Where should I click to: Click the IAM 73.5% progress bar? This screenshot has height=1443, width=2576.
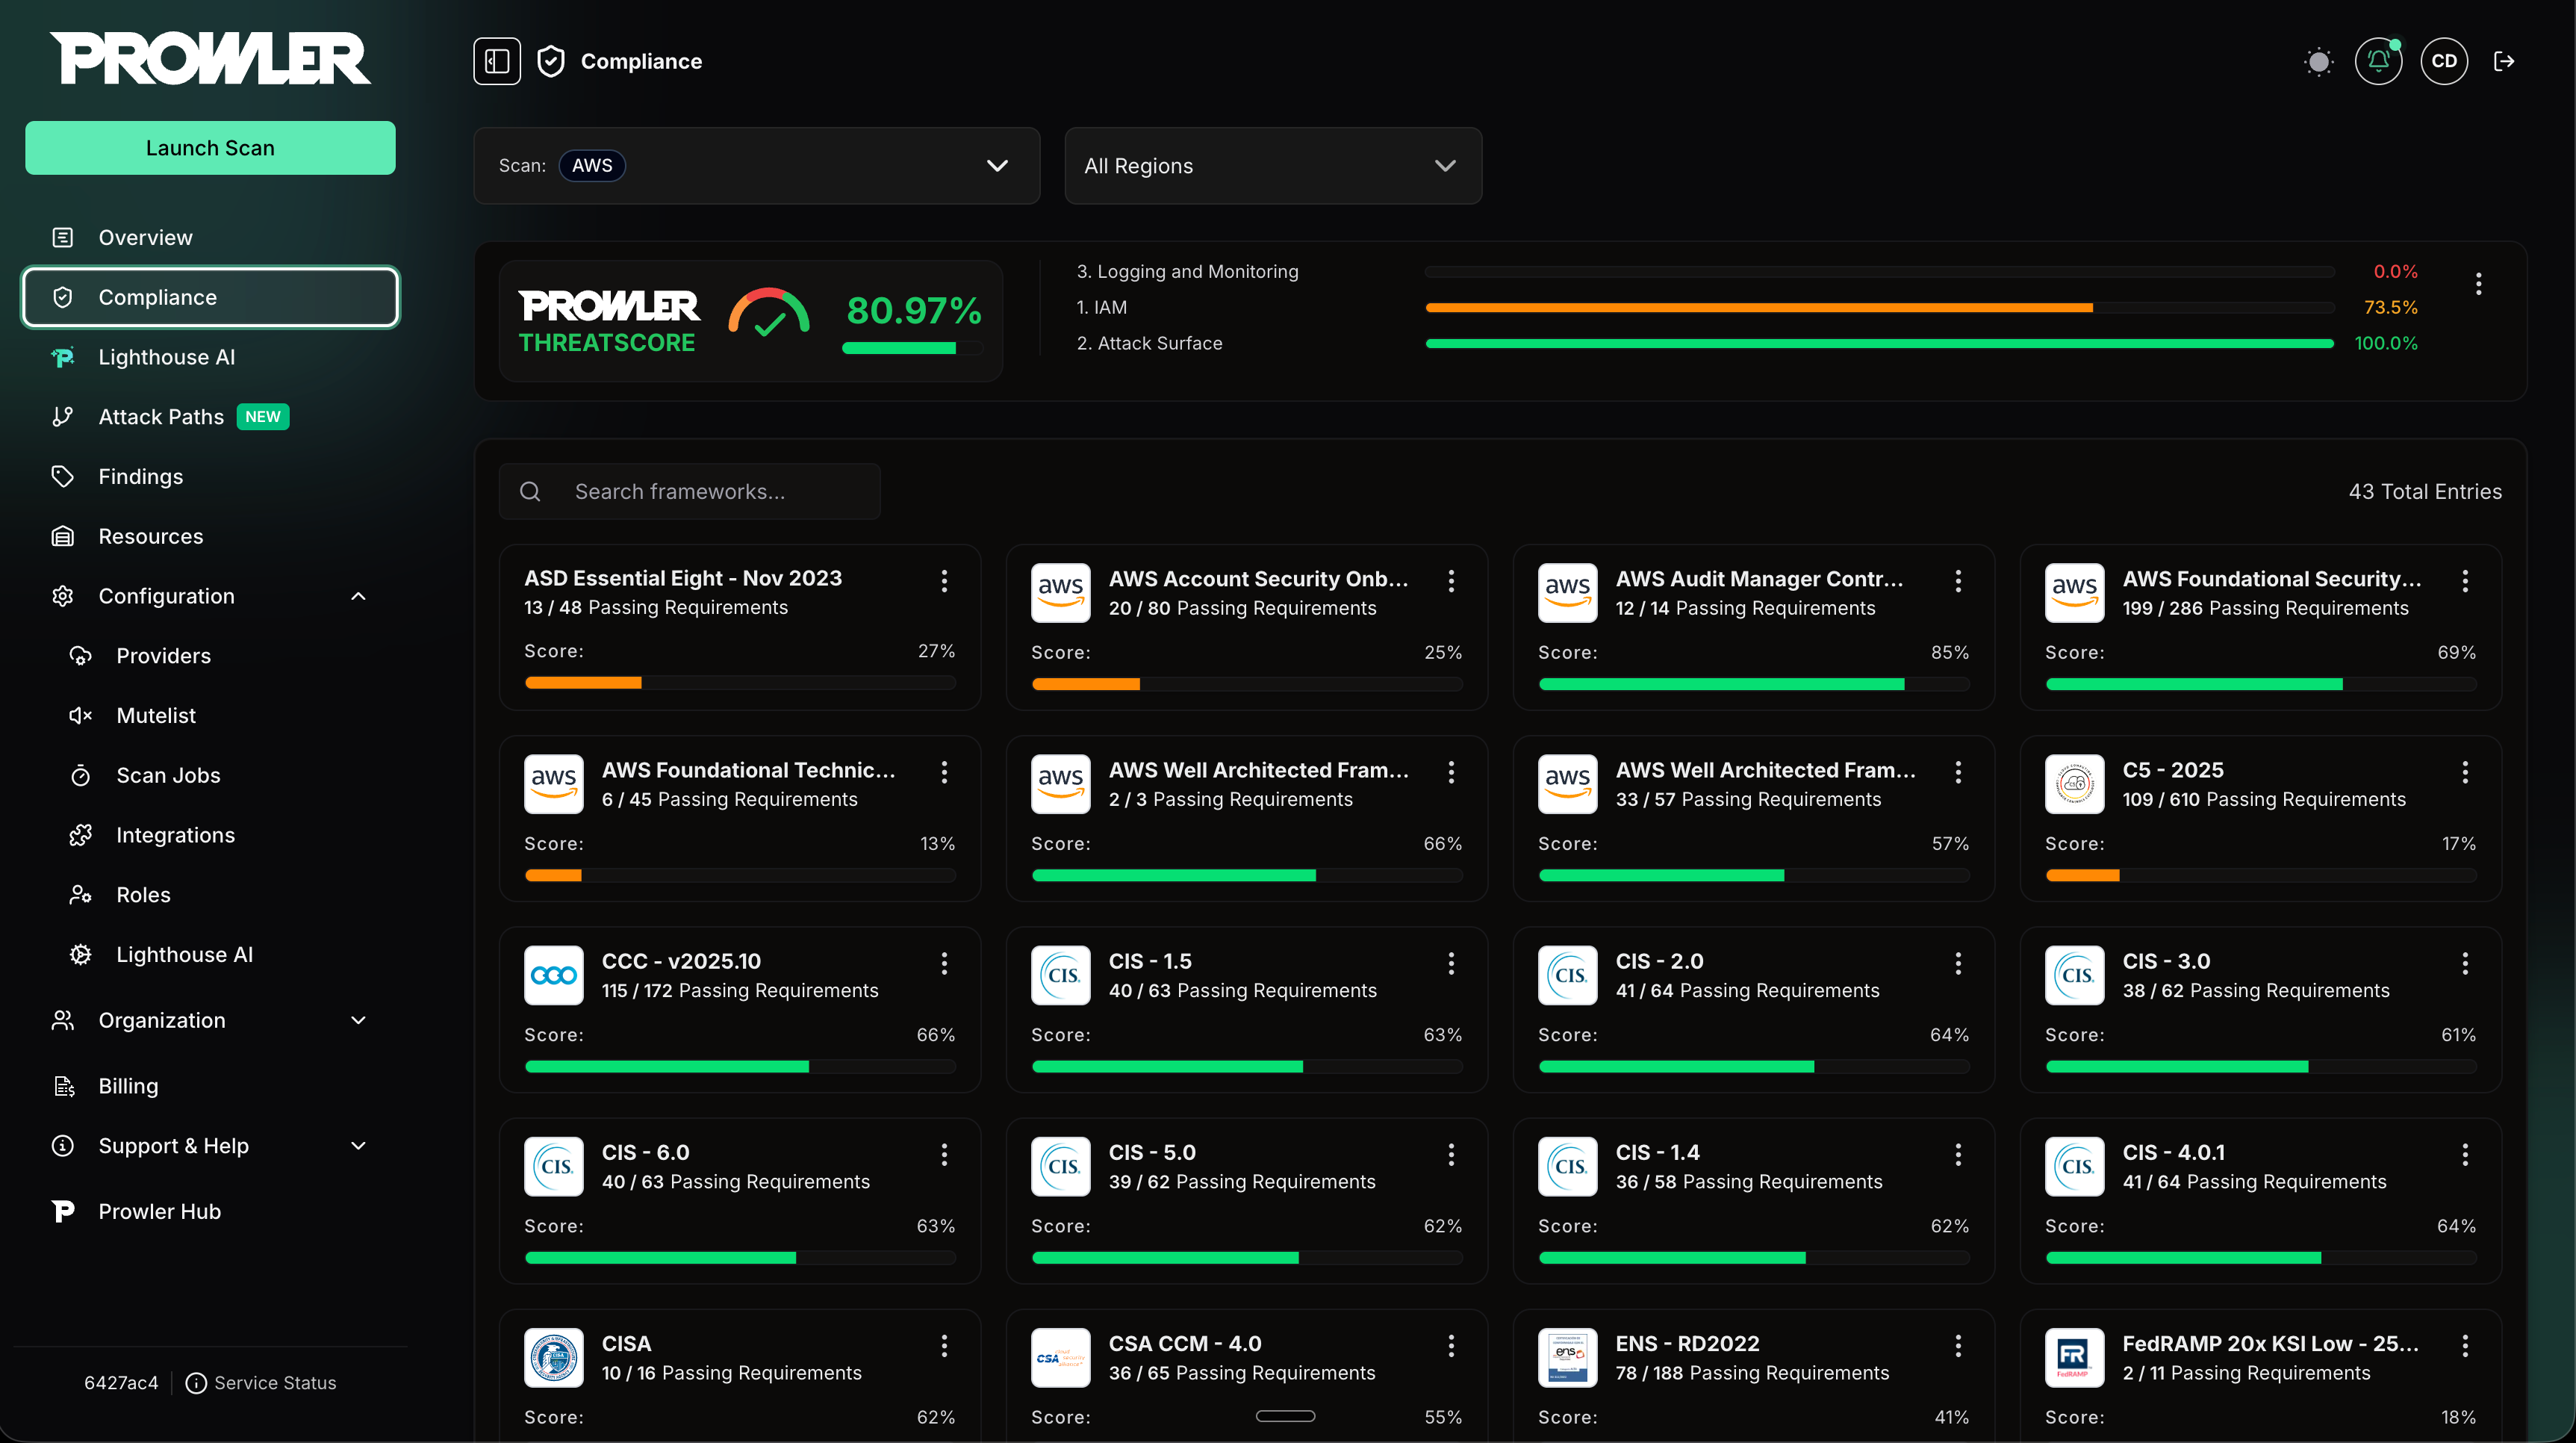pyautogui.click(x=1880, y=308)
